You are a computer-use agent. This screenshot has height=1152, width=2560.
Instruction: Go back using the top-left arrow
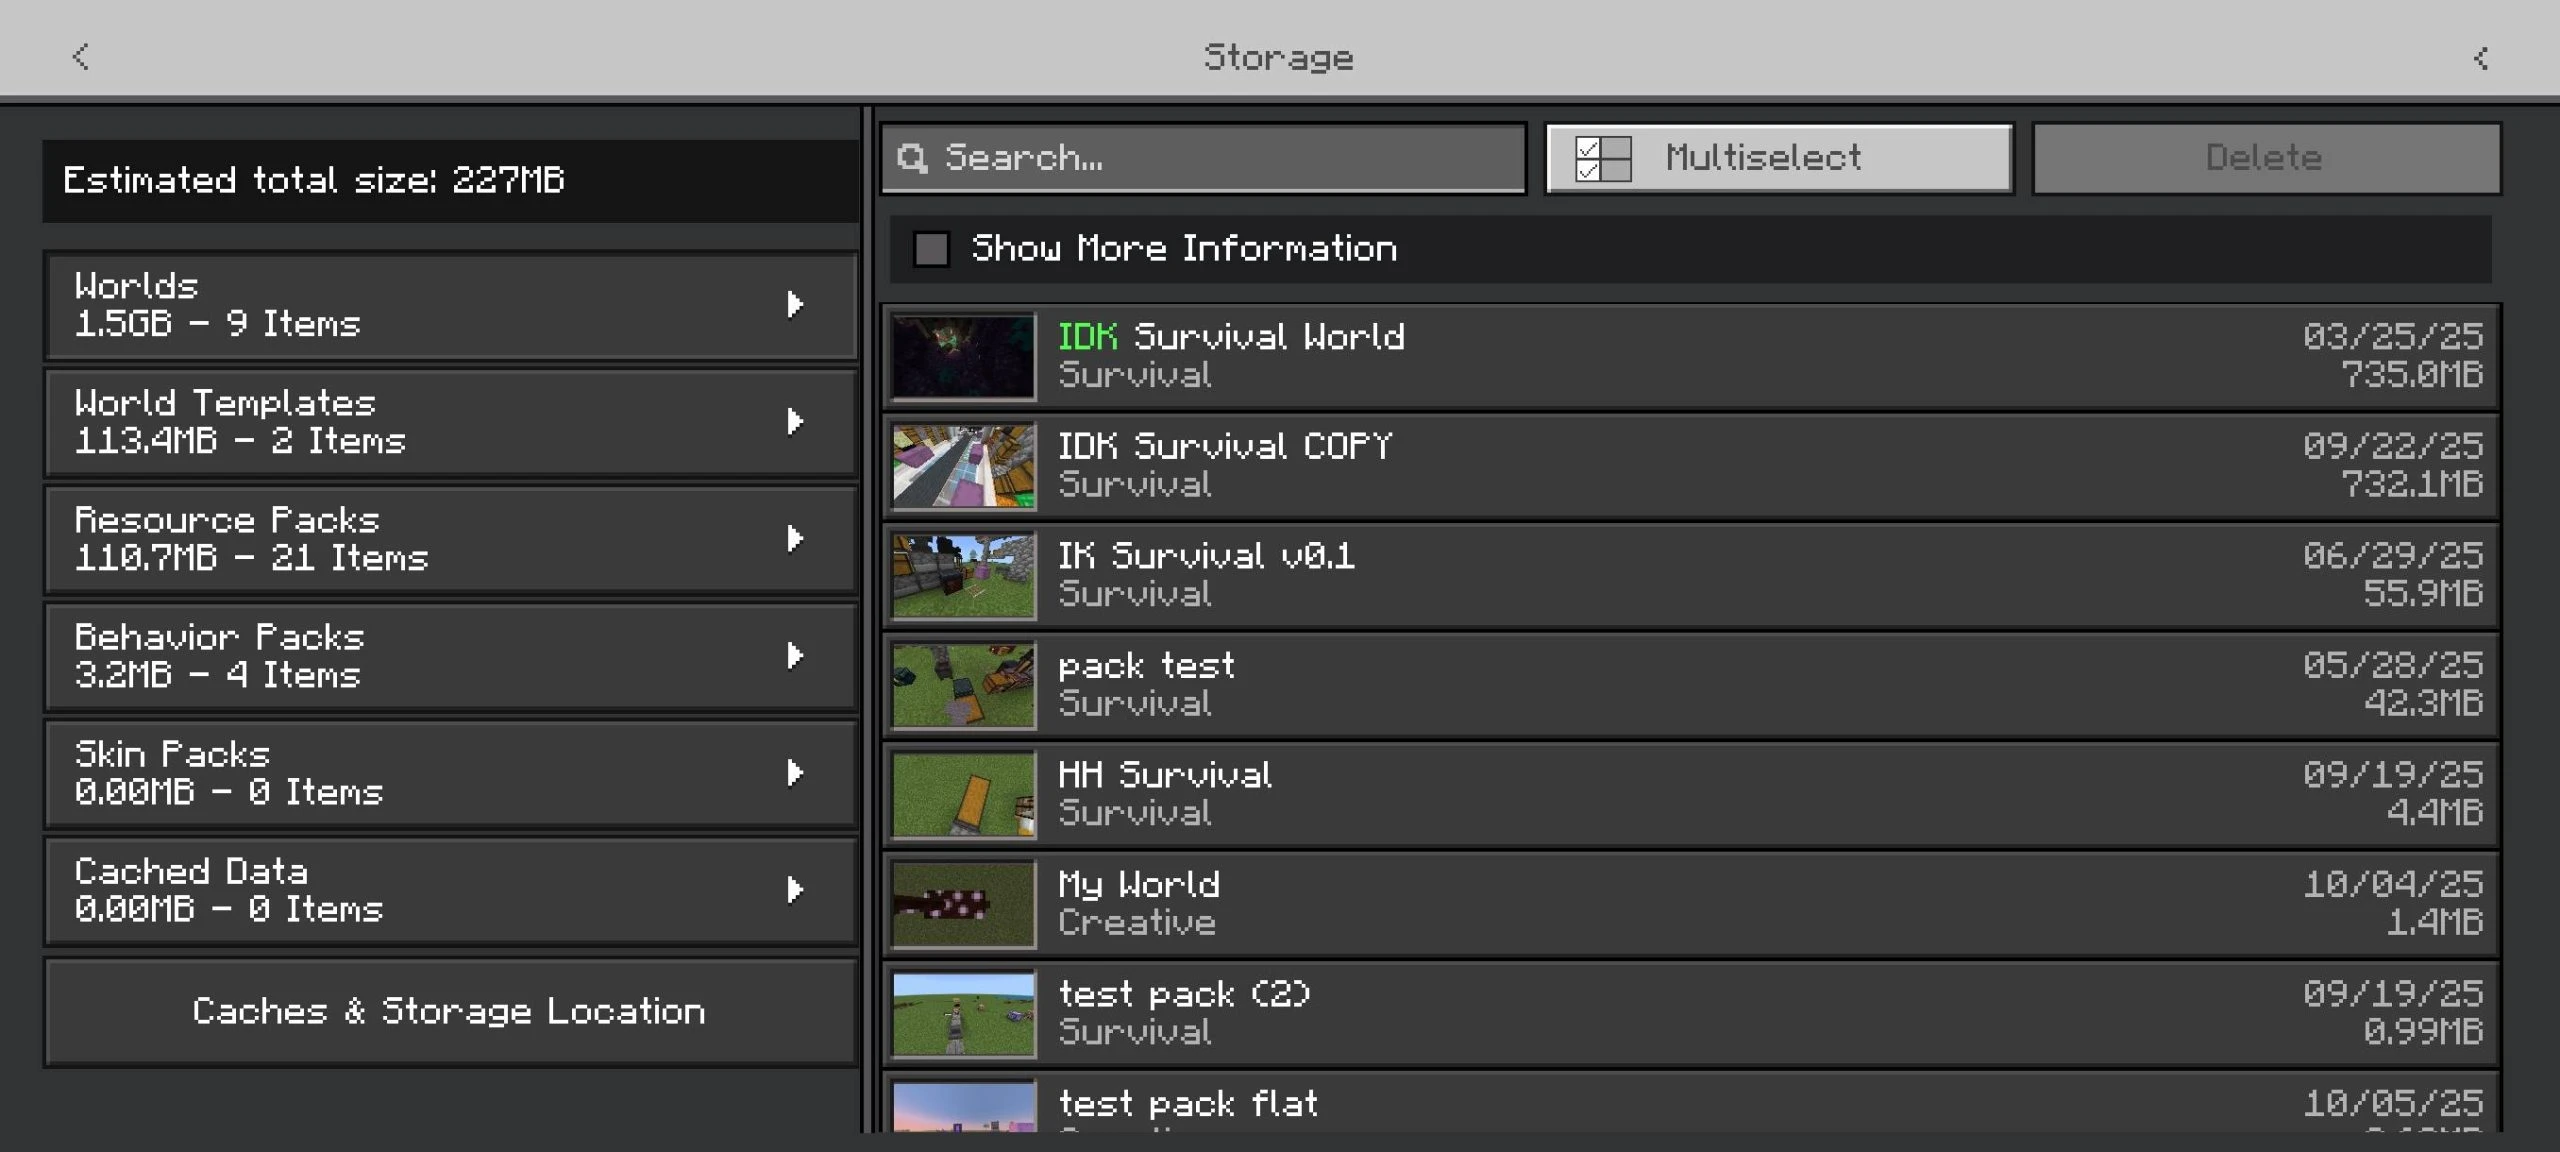coord(81,57)
